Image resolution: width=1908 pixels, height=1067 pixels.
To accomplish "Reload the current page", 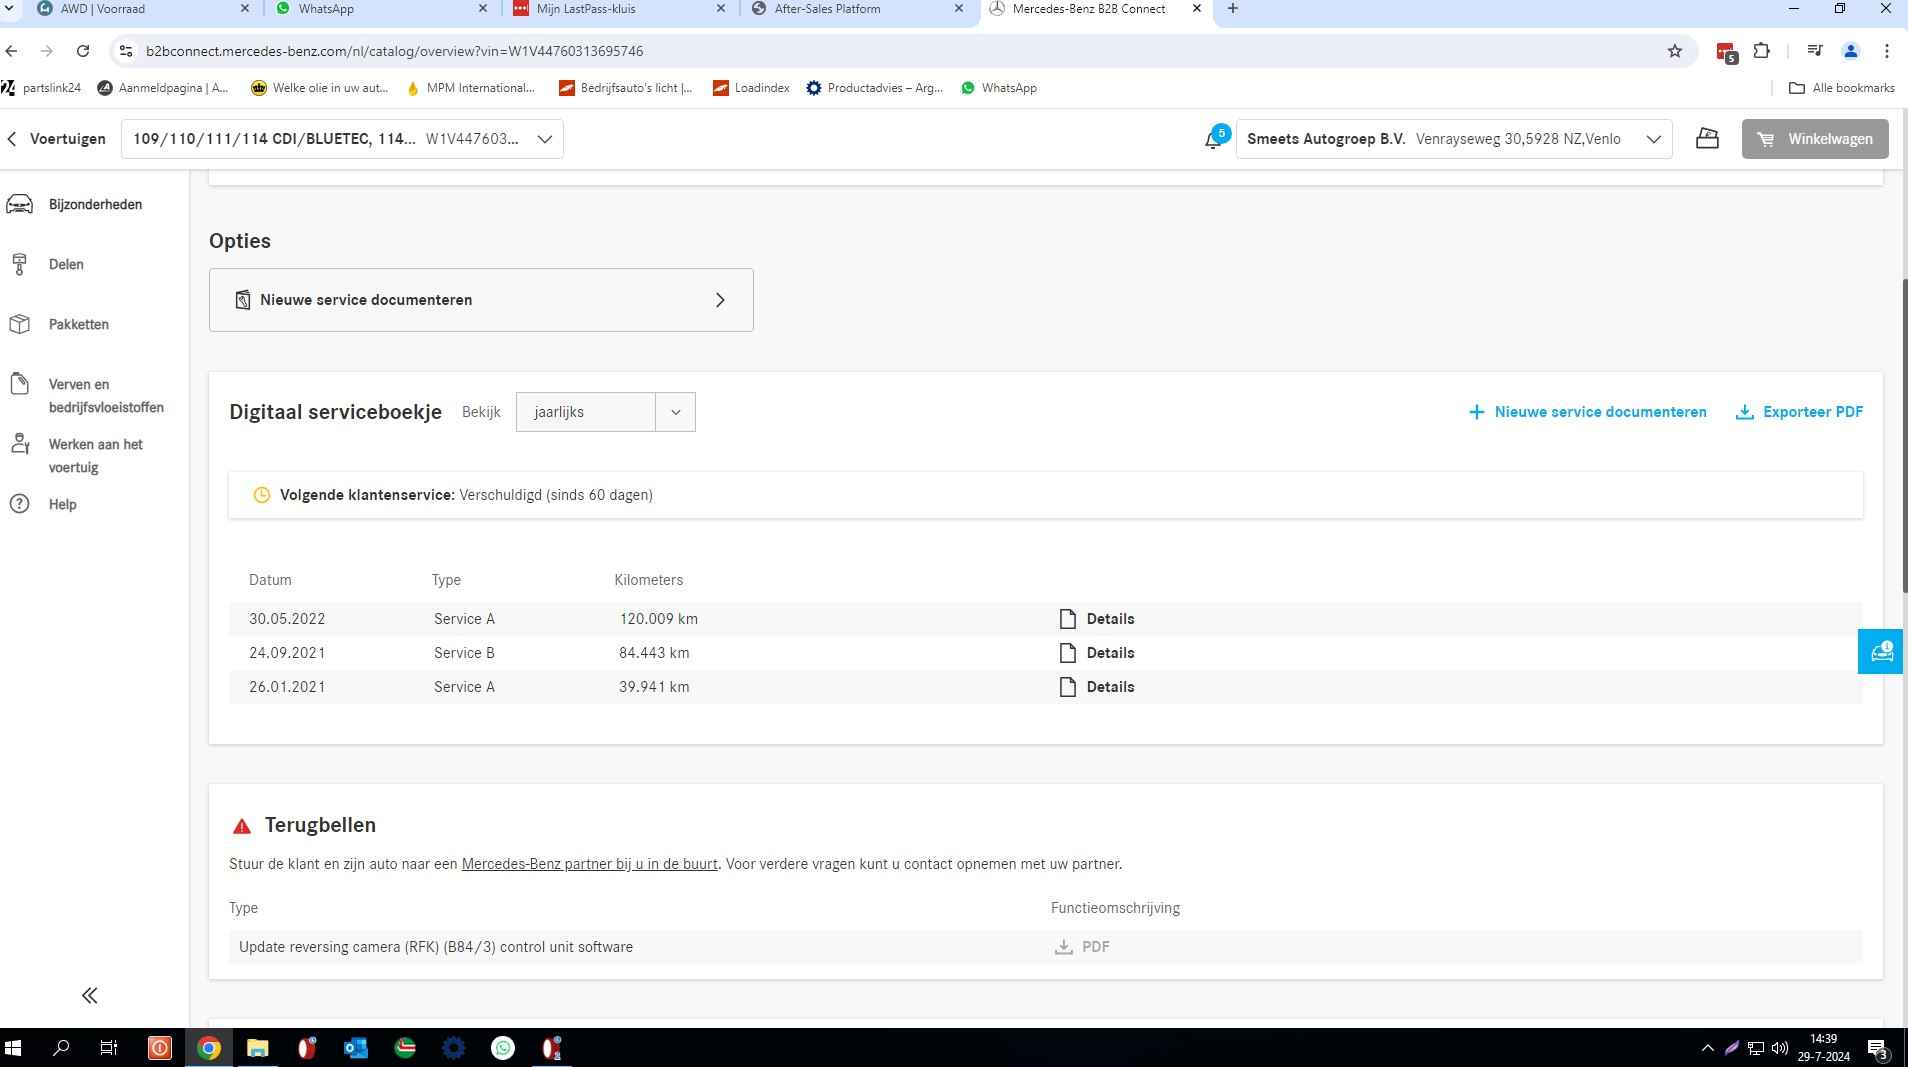I will [83, 51].
